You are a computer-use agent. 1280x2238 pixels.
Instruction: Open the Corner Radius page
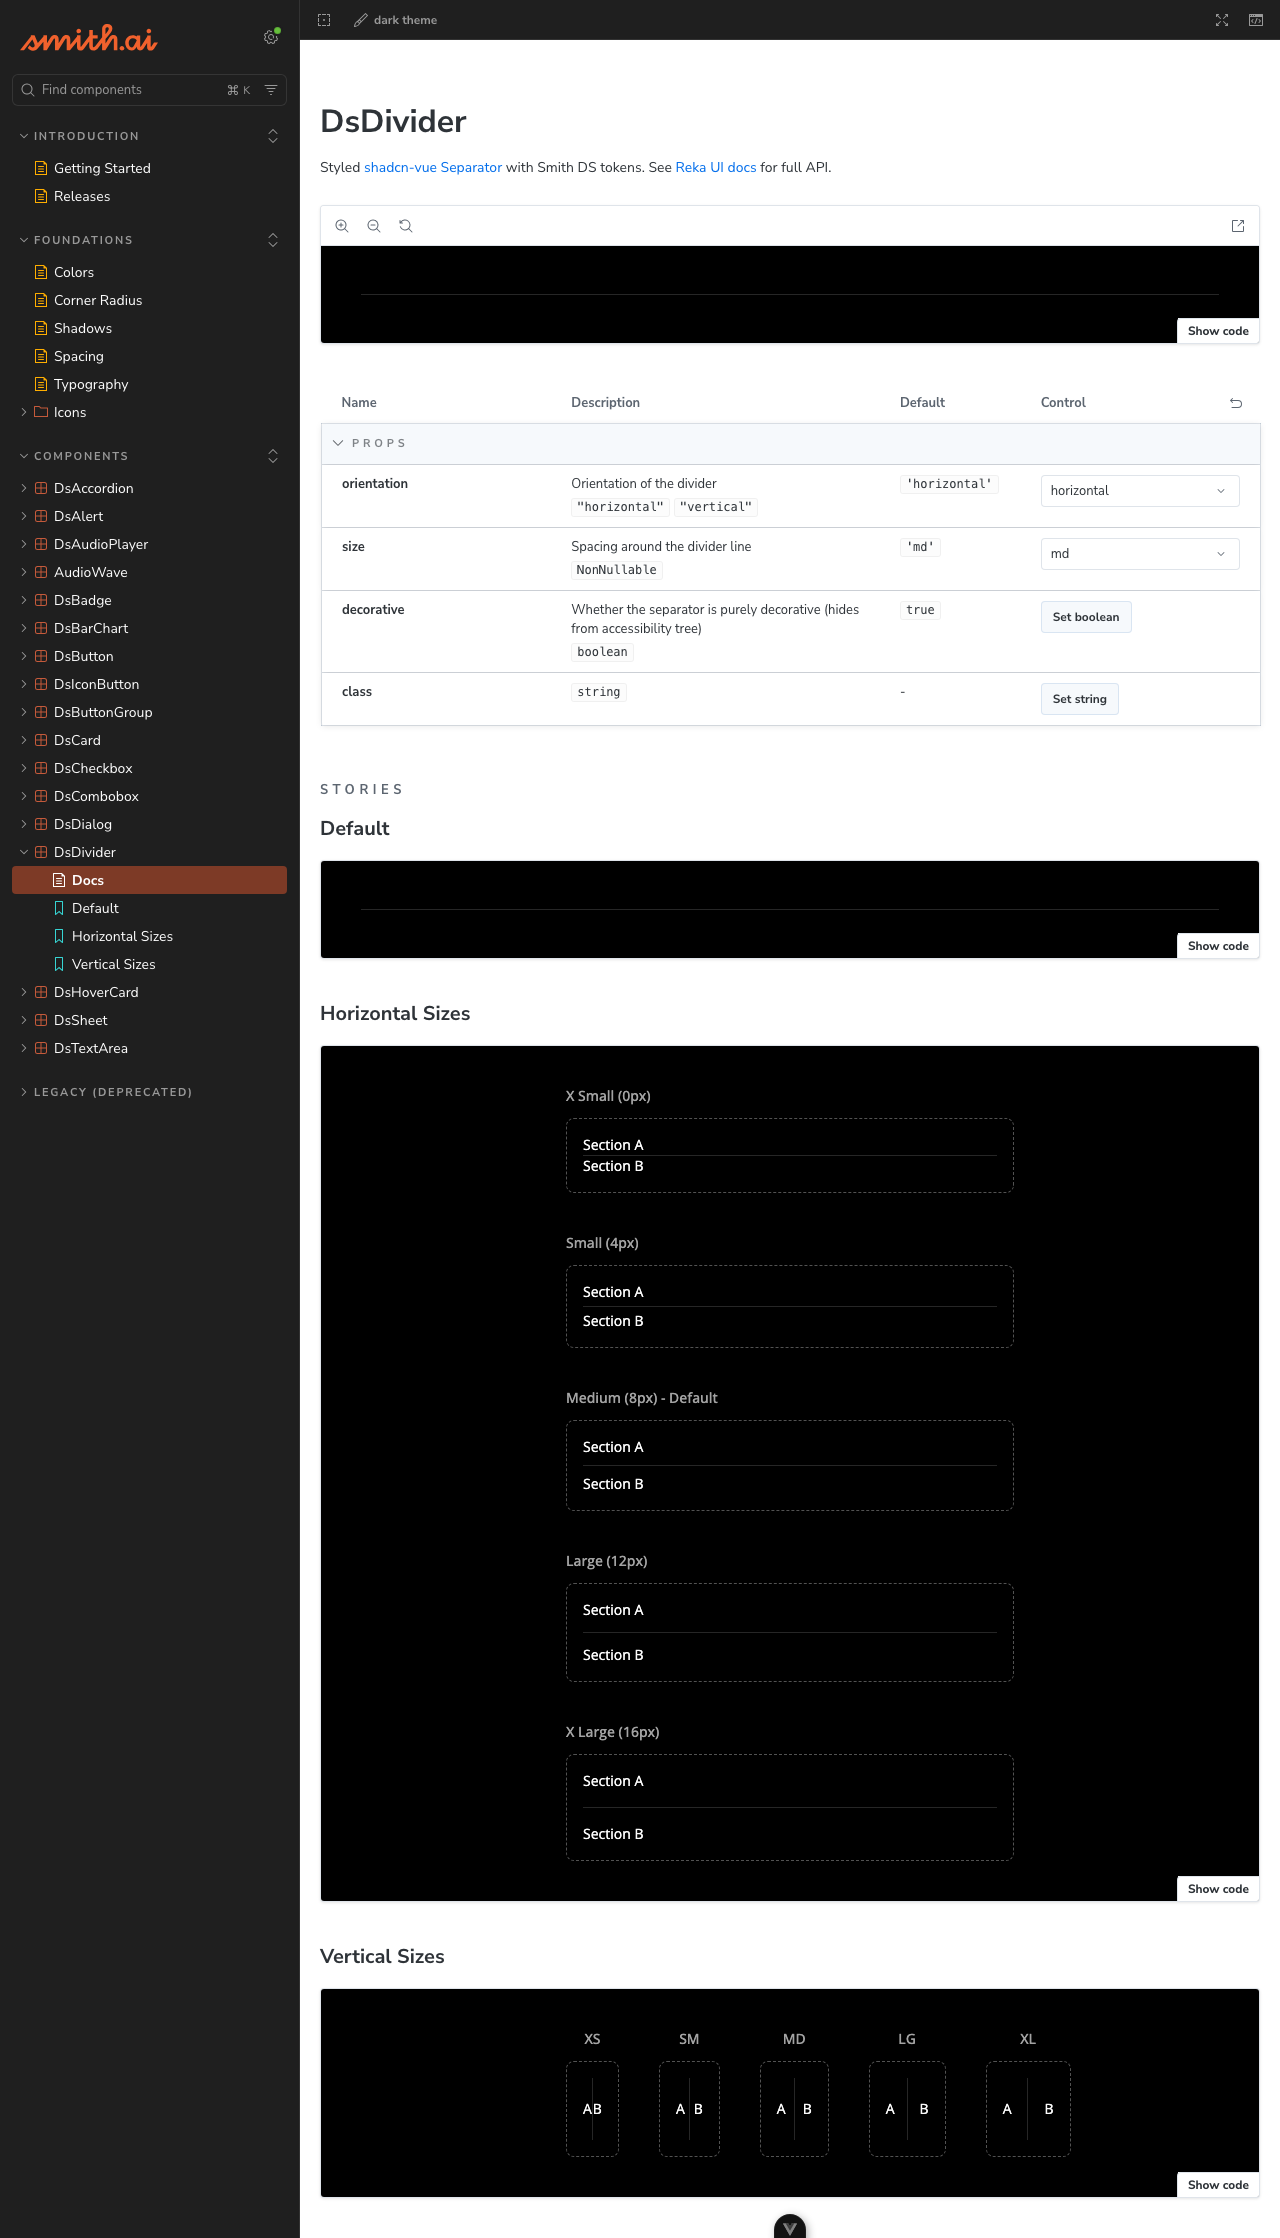[98, 300]
